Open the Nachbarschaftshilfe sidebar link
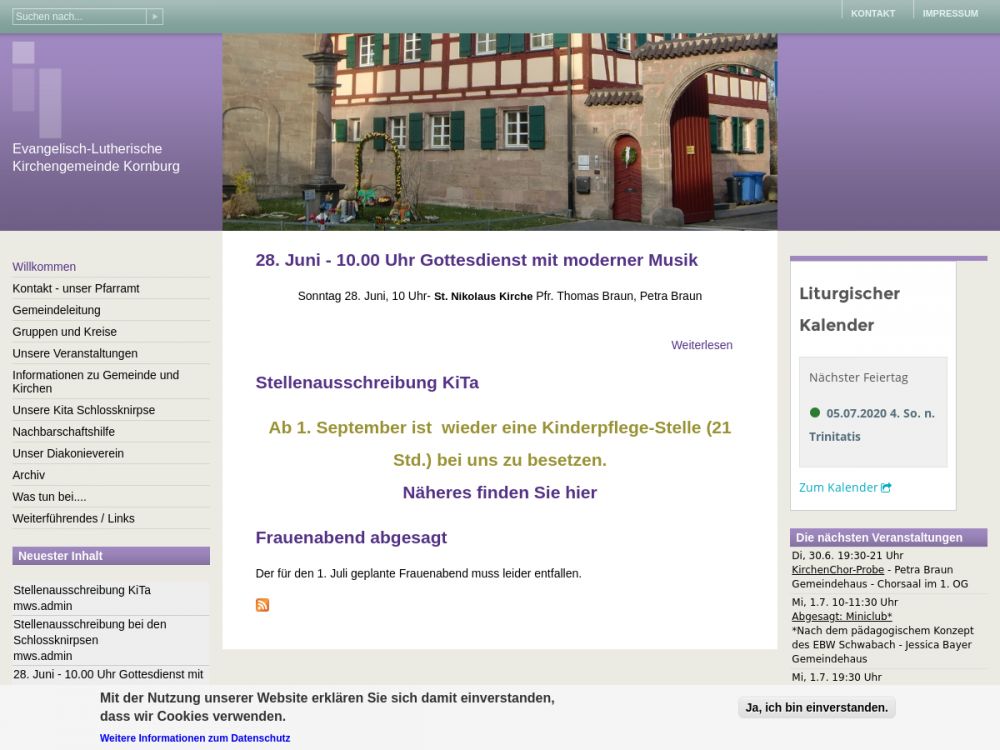 (63, 432)
